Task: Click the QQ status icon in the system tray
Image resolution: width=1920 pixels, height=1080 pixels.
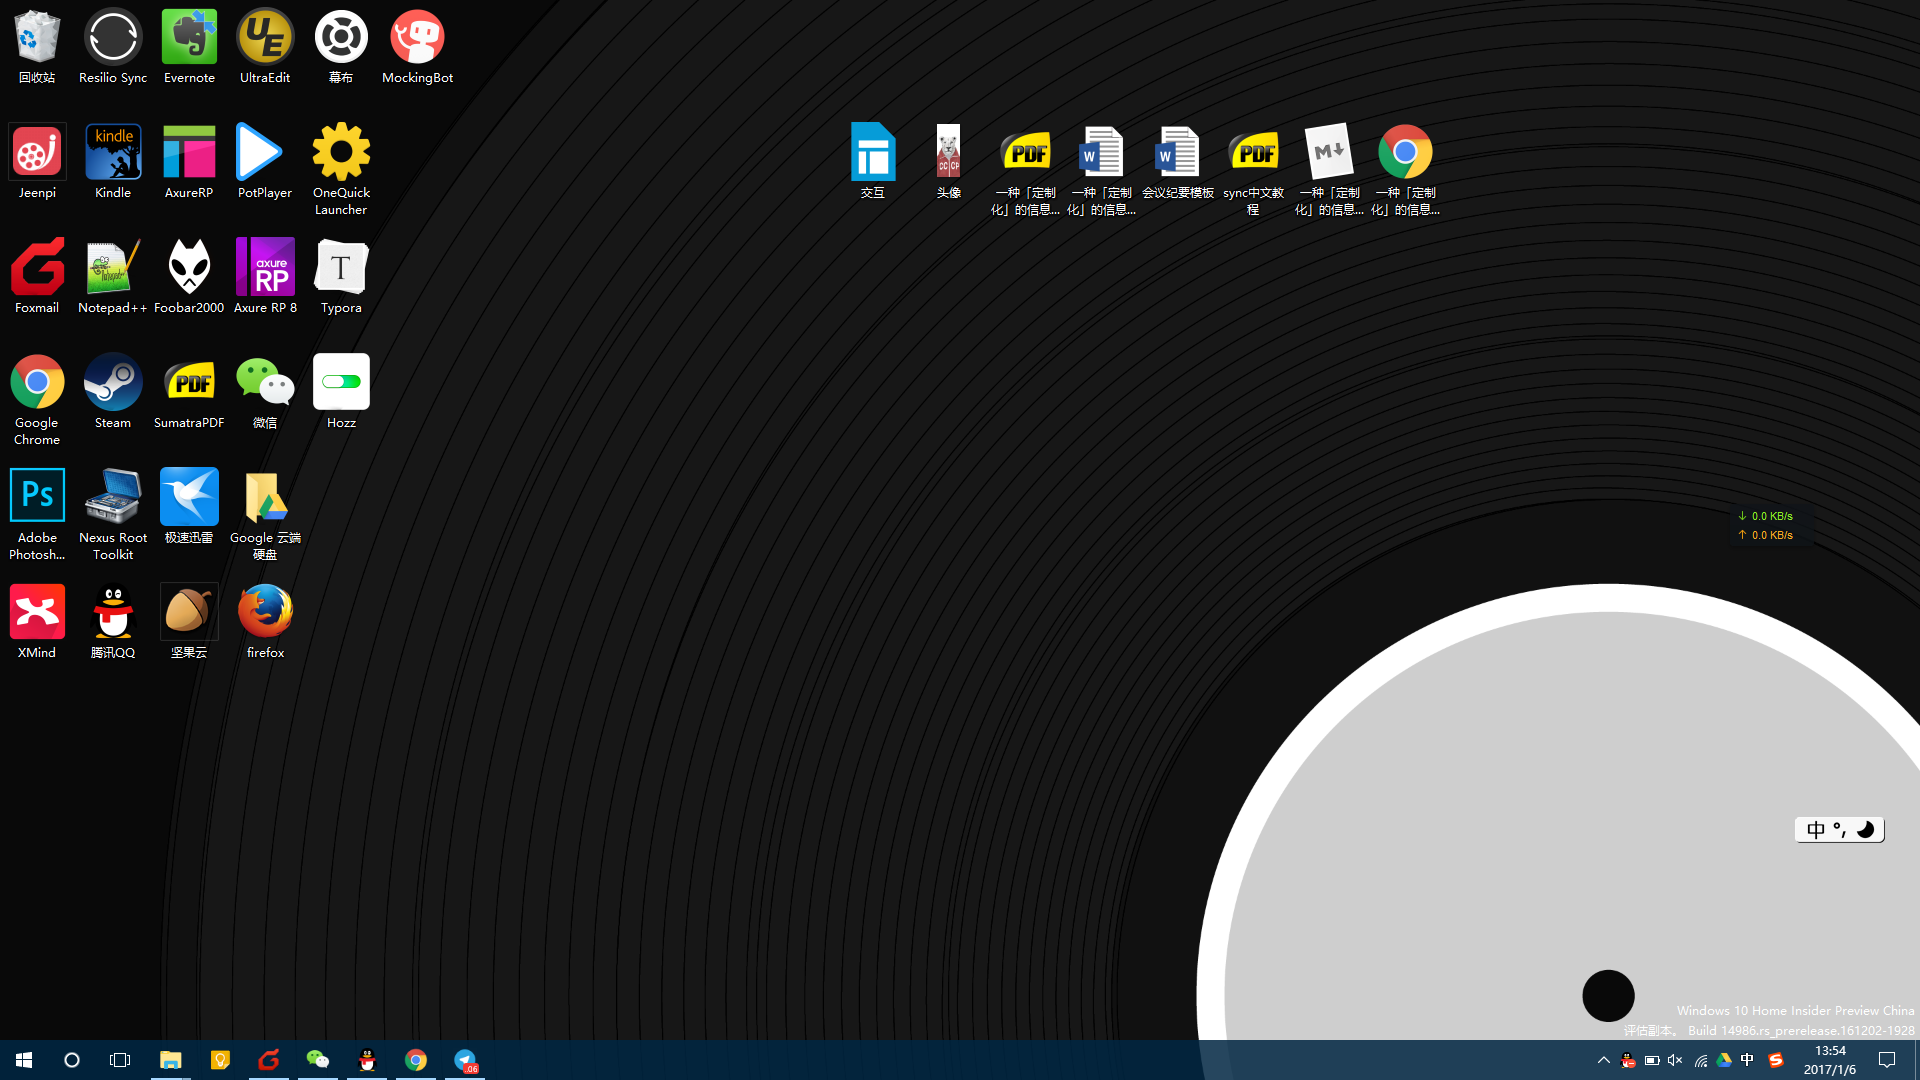Action: (x=1628, y=1060)
